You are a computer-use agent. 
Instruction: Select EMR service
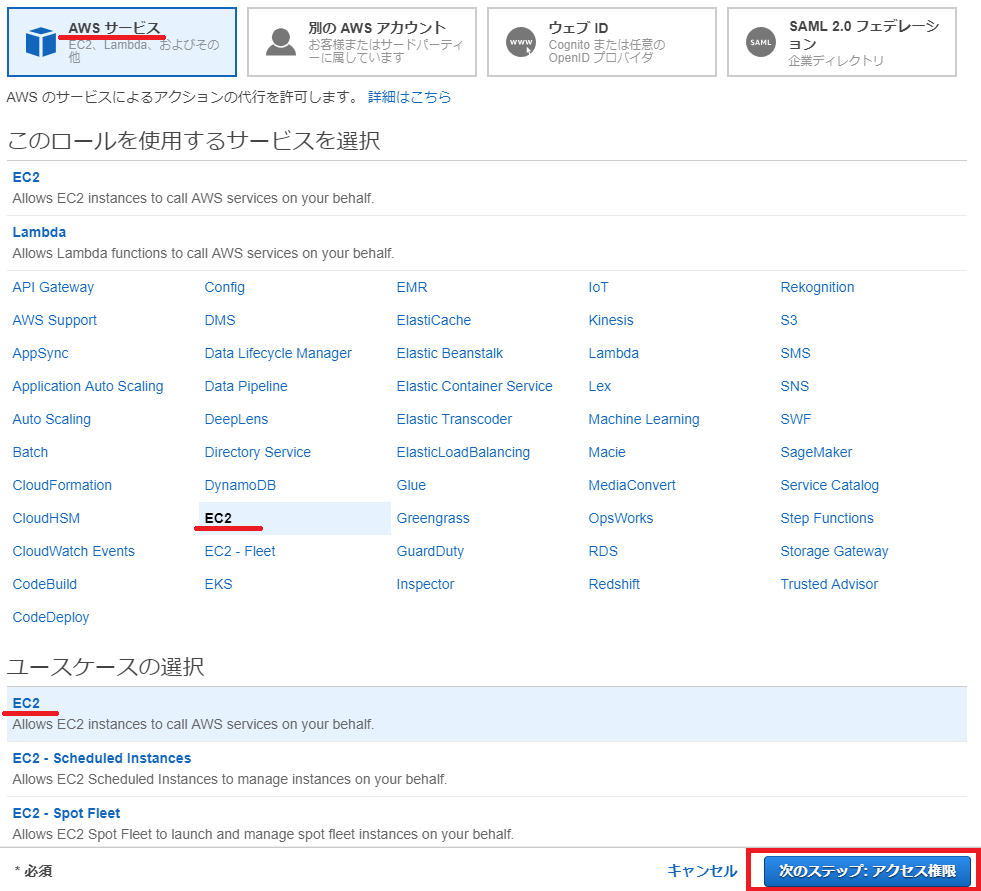coord(412,287)
